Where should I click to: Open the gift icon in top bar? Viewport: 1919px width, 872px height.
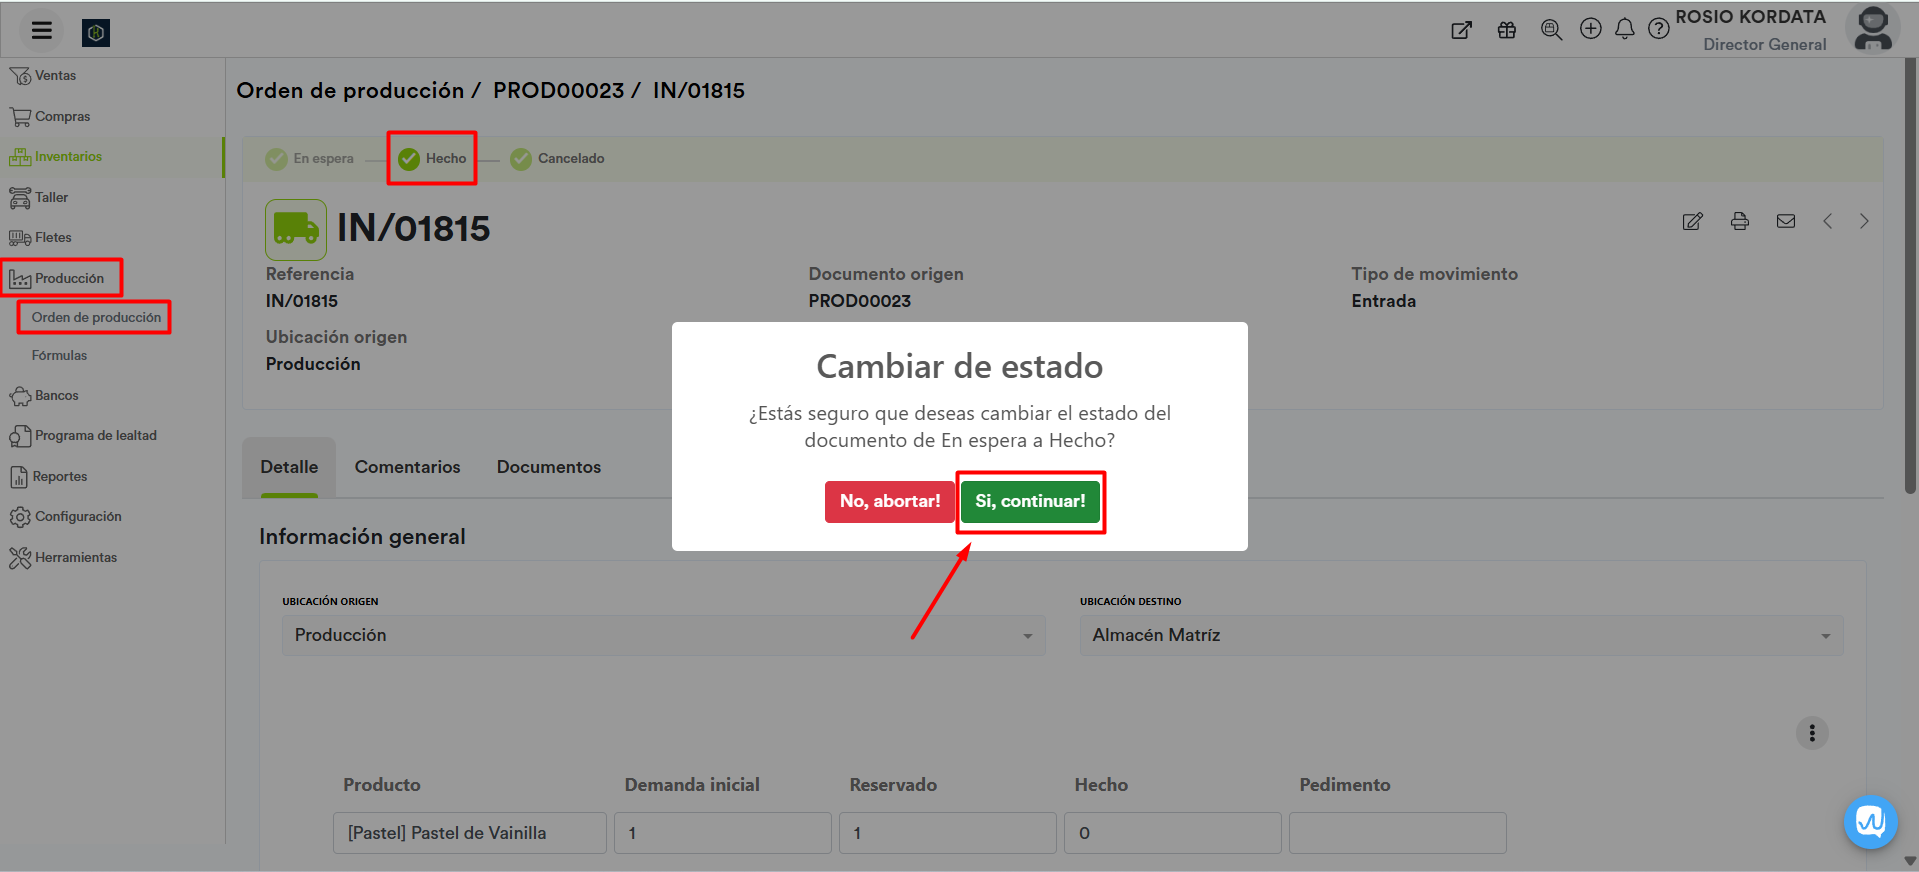coord(1506,30)
